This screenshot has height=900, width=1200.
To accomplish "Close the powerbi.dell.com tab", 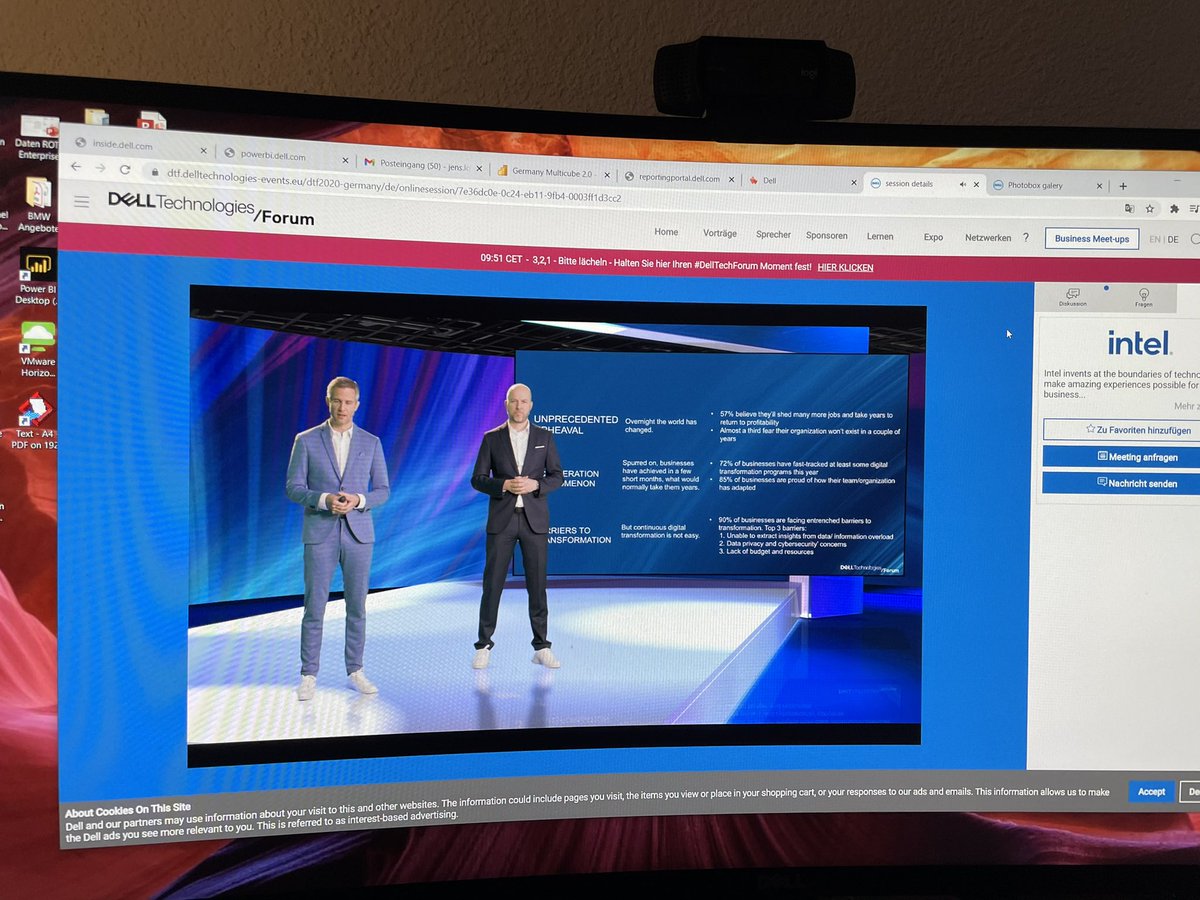I will point(346,159).
